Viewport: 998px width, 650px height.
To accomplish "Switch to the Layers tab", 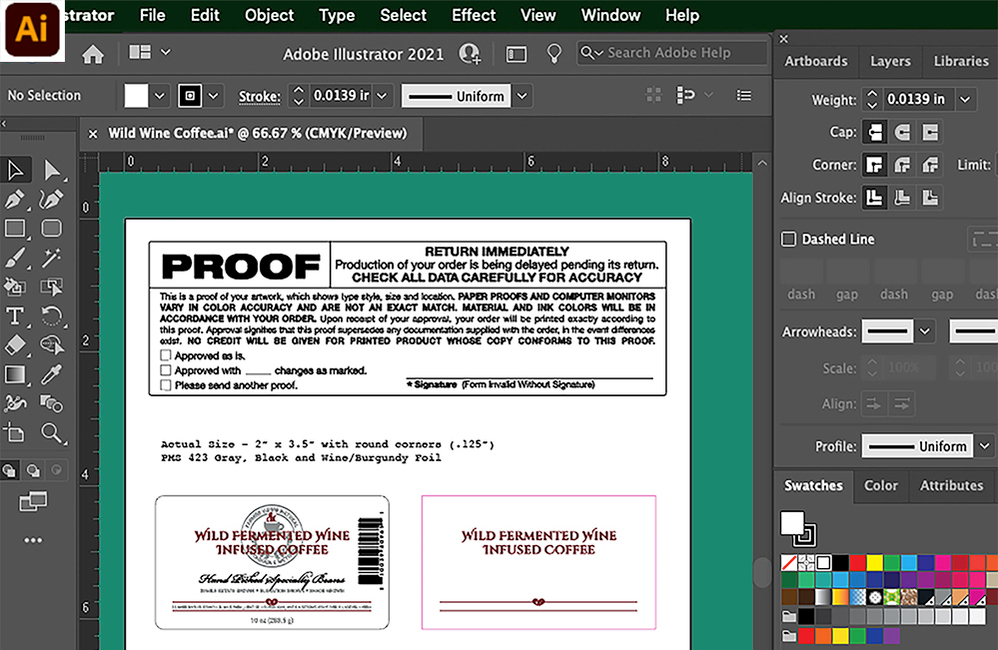I will 890,61.
